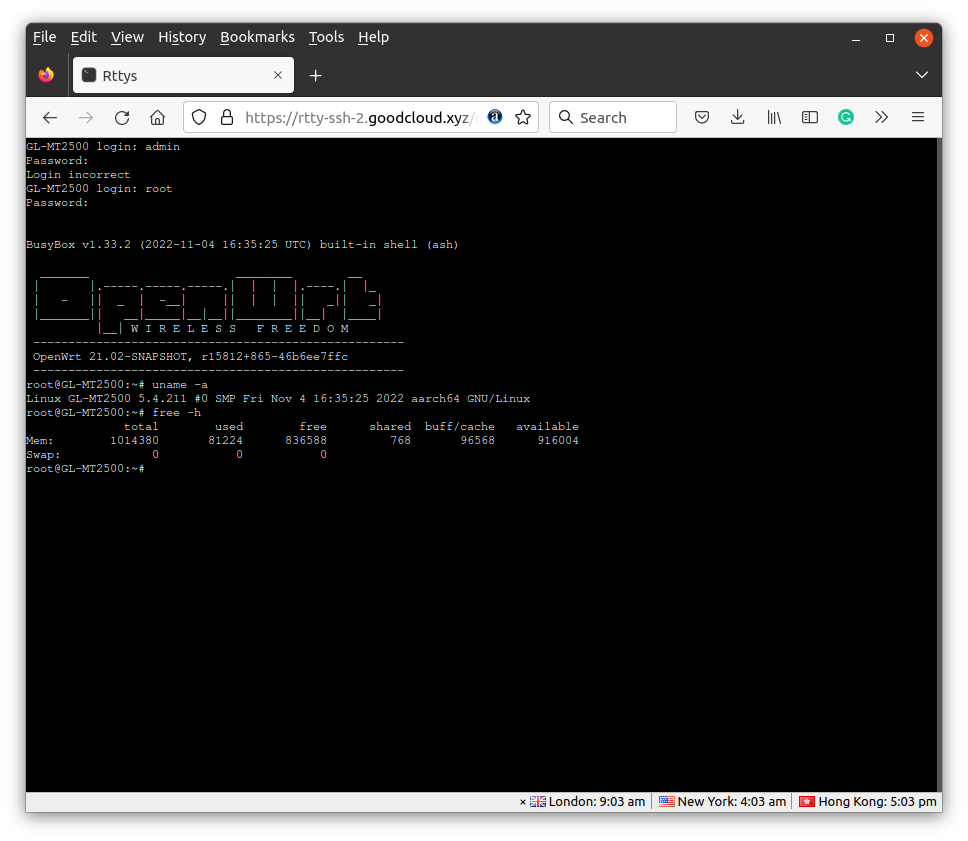
Task: Click the 'uname -a' command line
Action: (117, 385)
